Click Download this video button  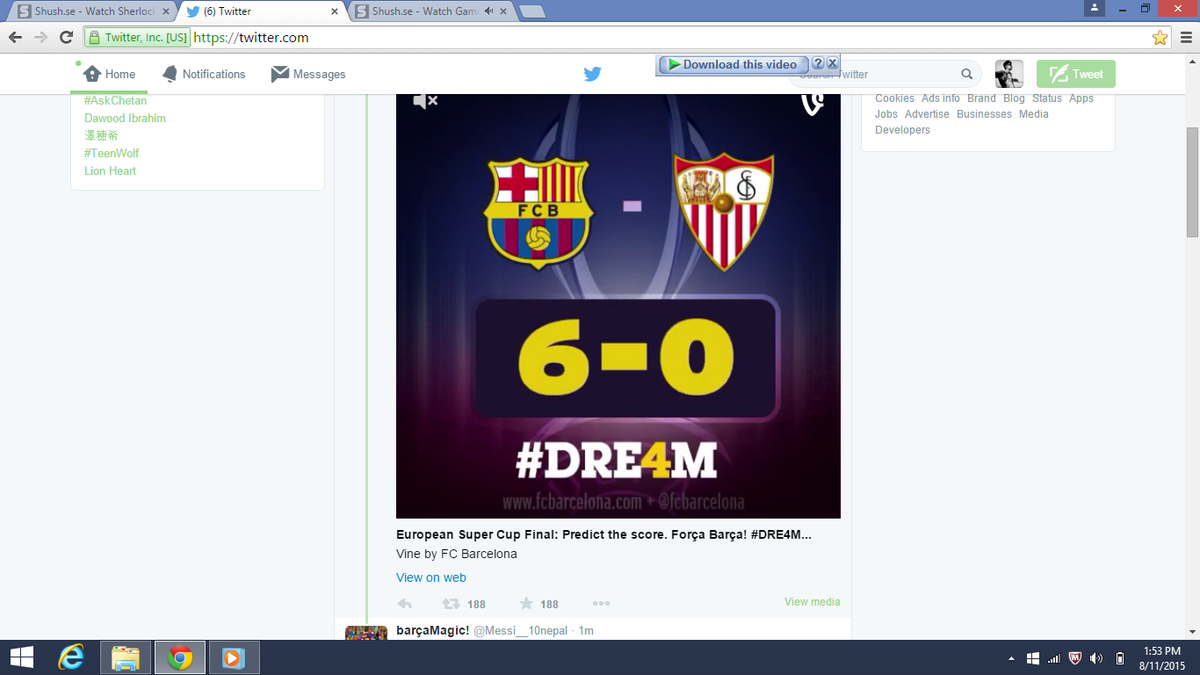(x=733, y=64)
